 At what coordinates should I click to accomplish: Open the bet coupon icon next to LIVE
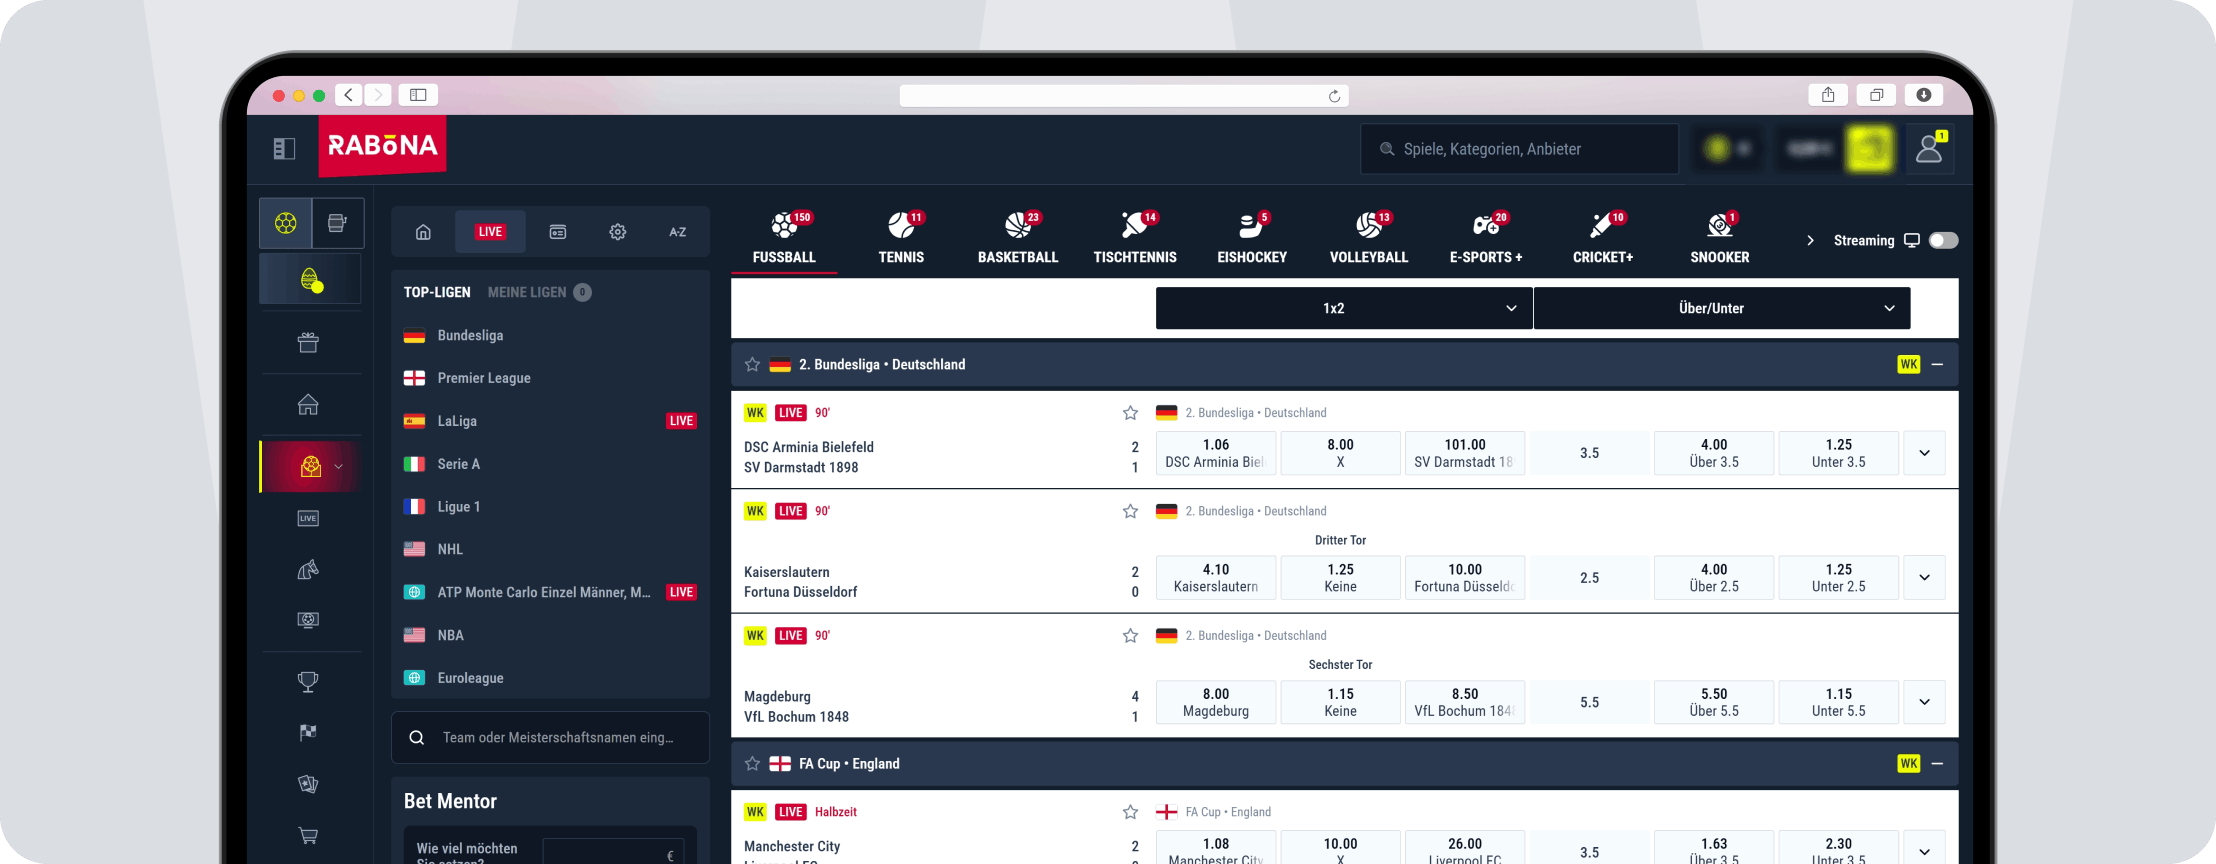tap(558, 232)
